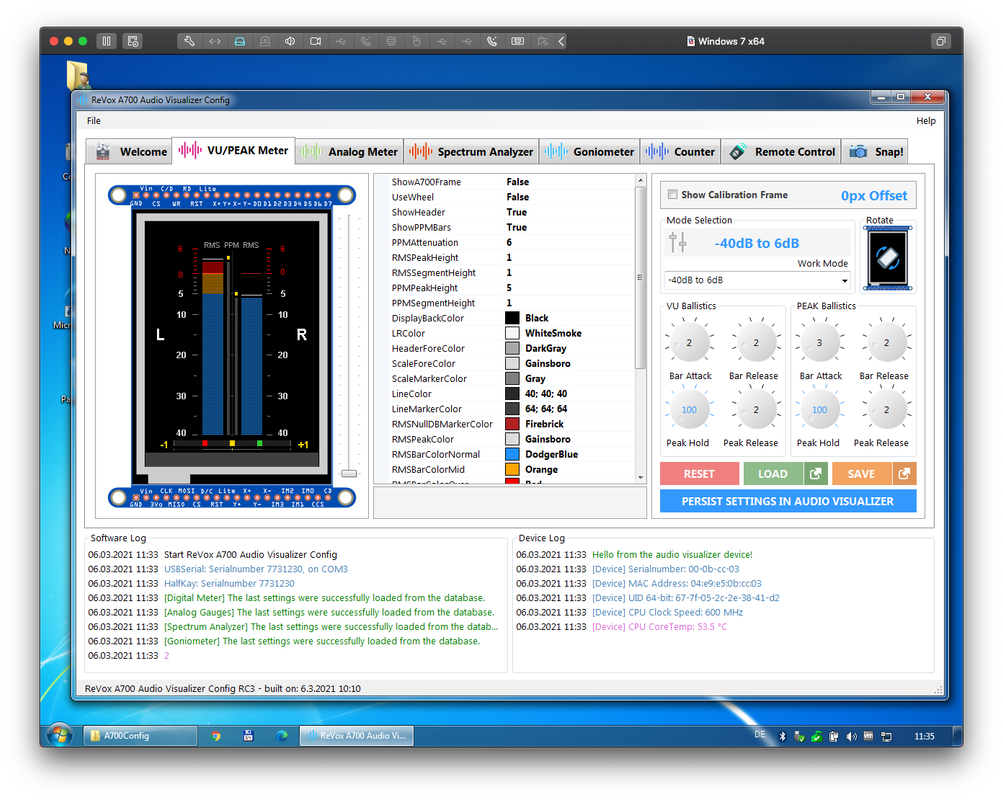Click the Bluetooth tray icon
1003x800 pixels.
click(x=782, y=737)
